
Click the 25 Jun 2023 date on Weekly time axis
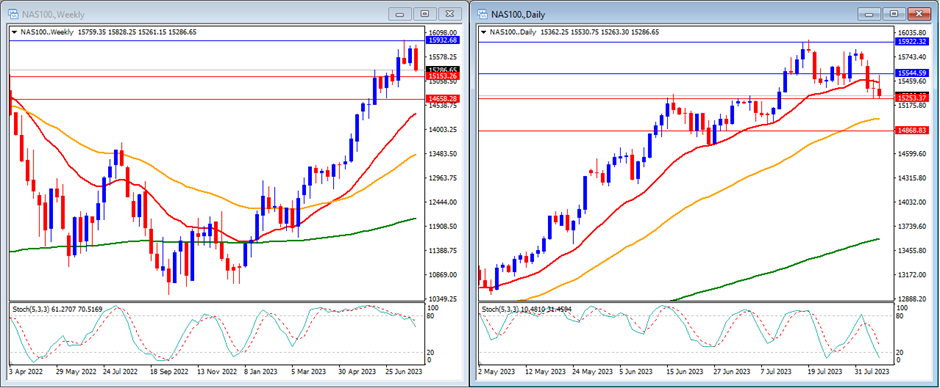click(403, 372)
